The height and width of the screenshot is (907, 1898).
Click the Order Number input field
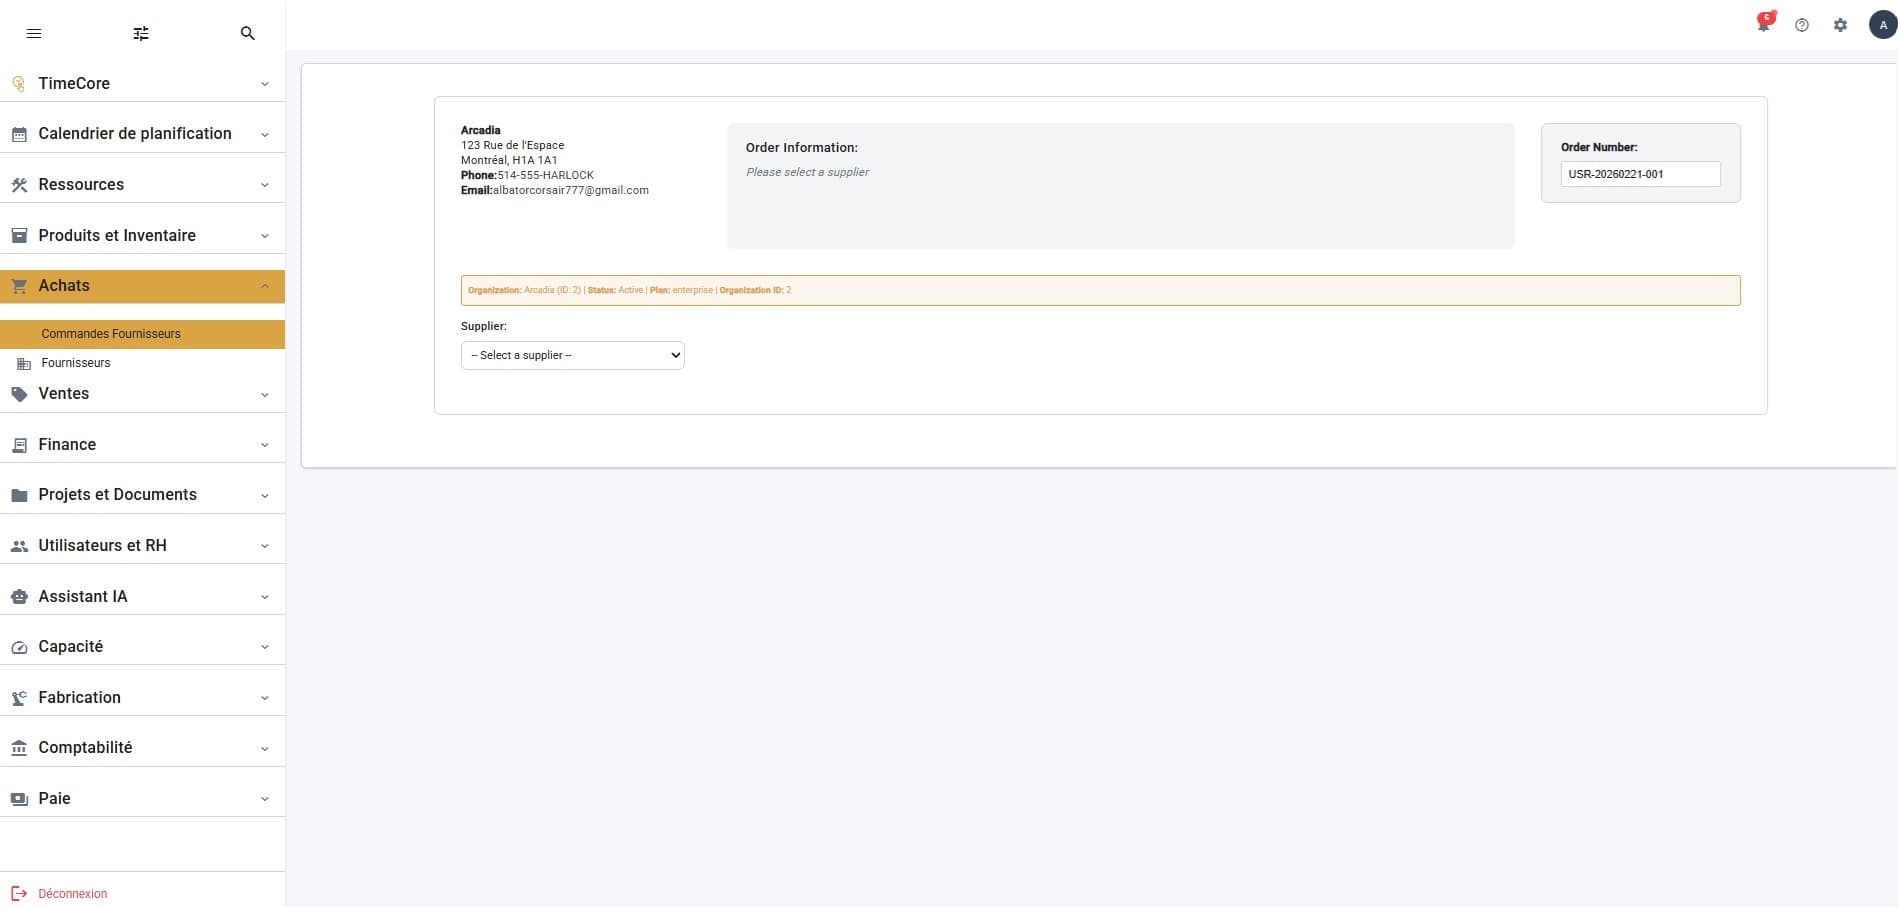tap(1640, 174)
